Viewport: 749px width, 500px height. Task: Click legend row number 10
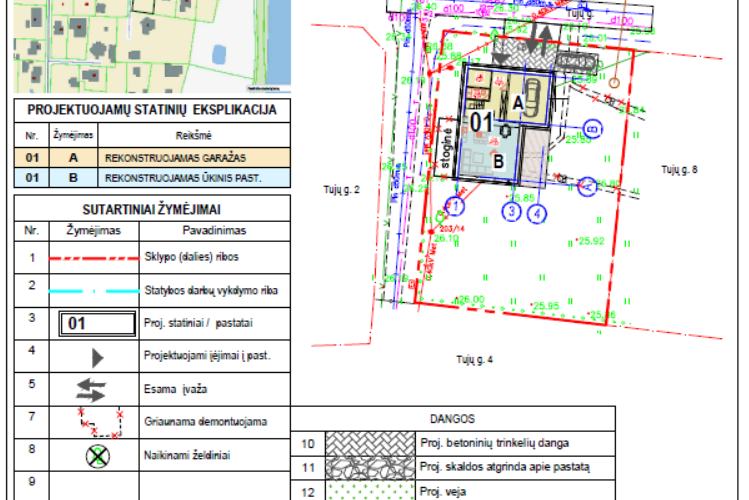pyautogui.click(x=308, y=444)
